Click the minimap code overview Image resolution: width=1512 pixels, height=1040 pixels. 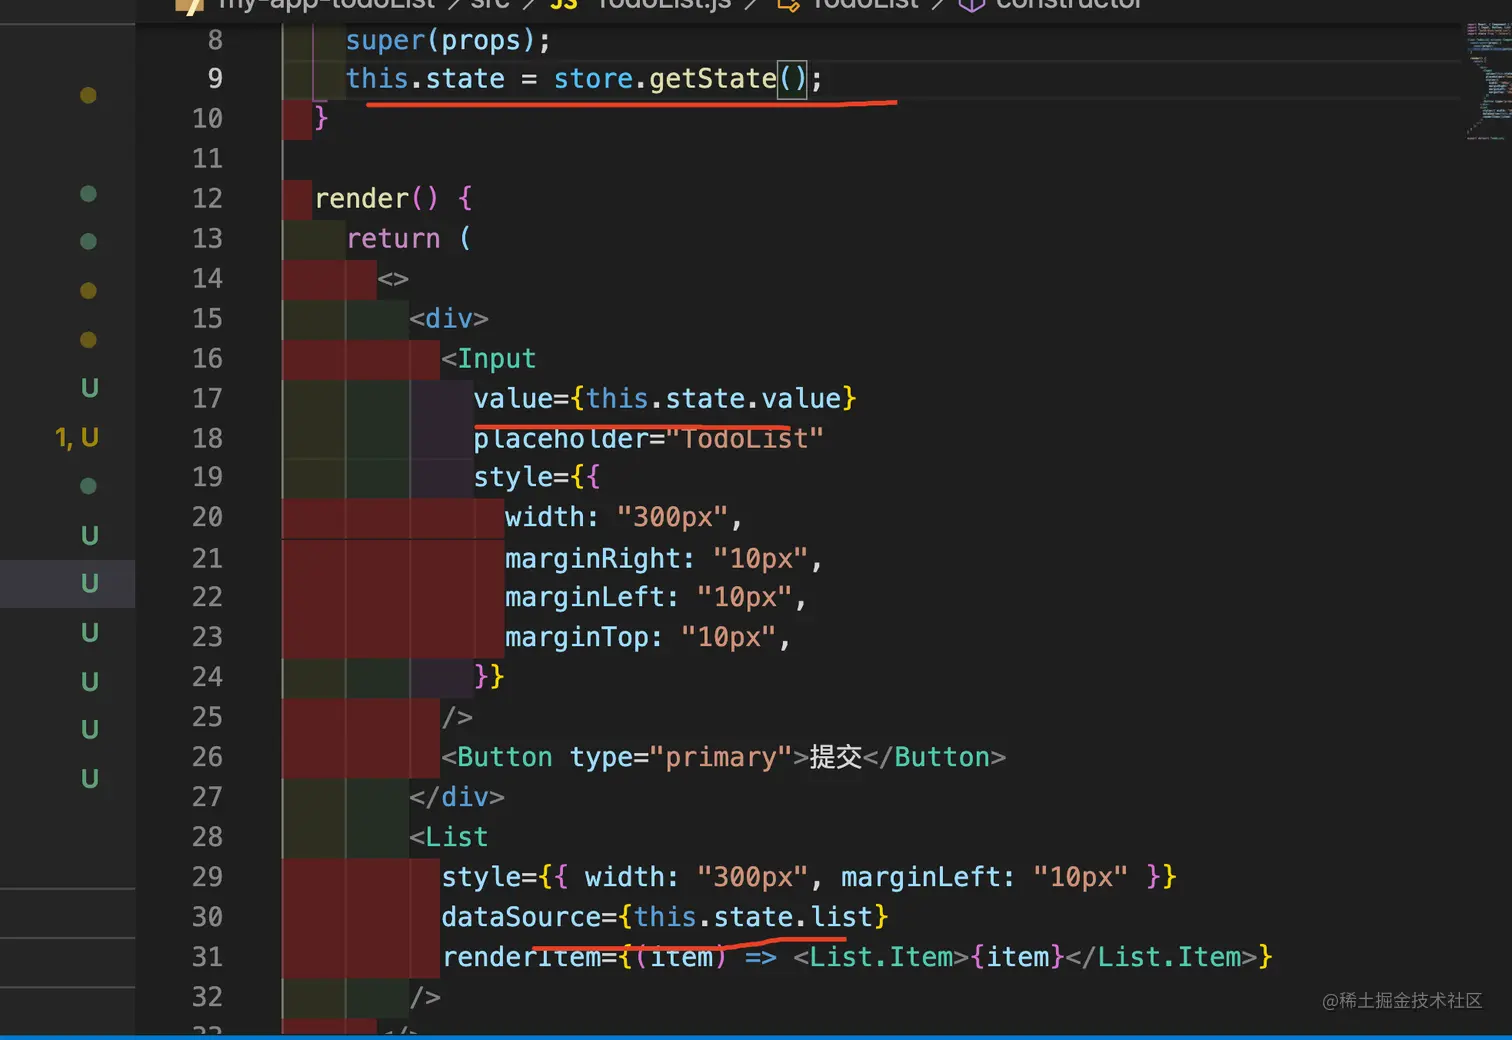pyautogui.click(x=1488, y=82)
